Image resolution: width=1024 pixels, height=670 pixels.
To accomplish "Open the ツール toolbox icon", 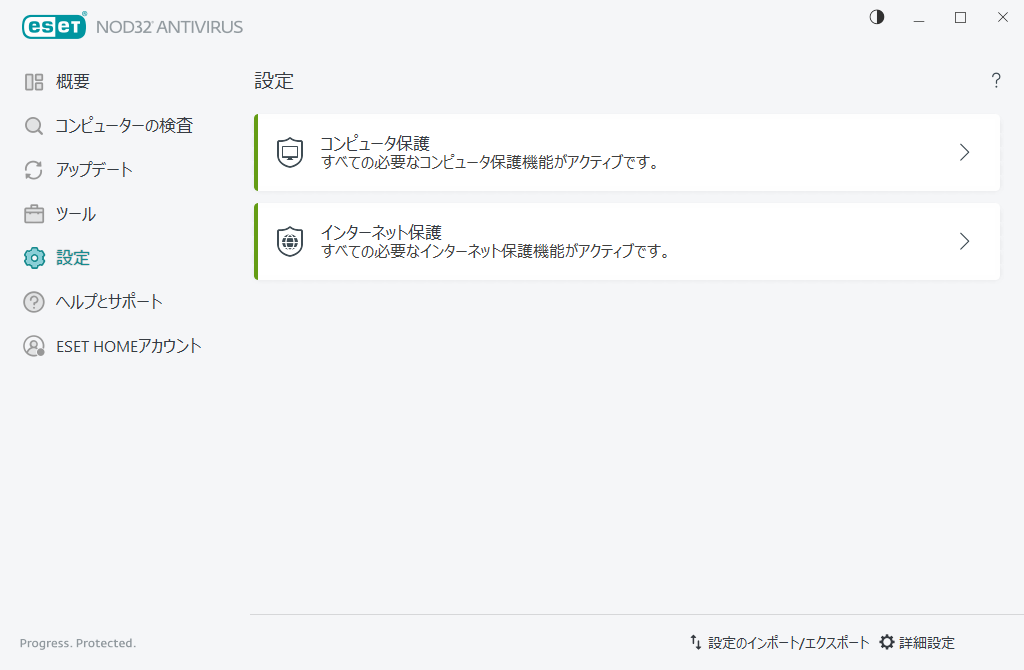I will click(33, 213).
